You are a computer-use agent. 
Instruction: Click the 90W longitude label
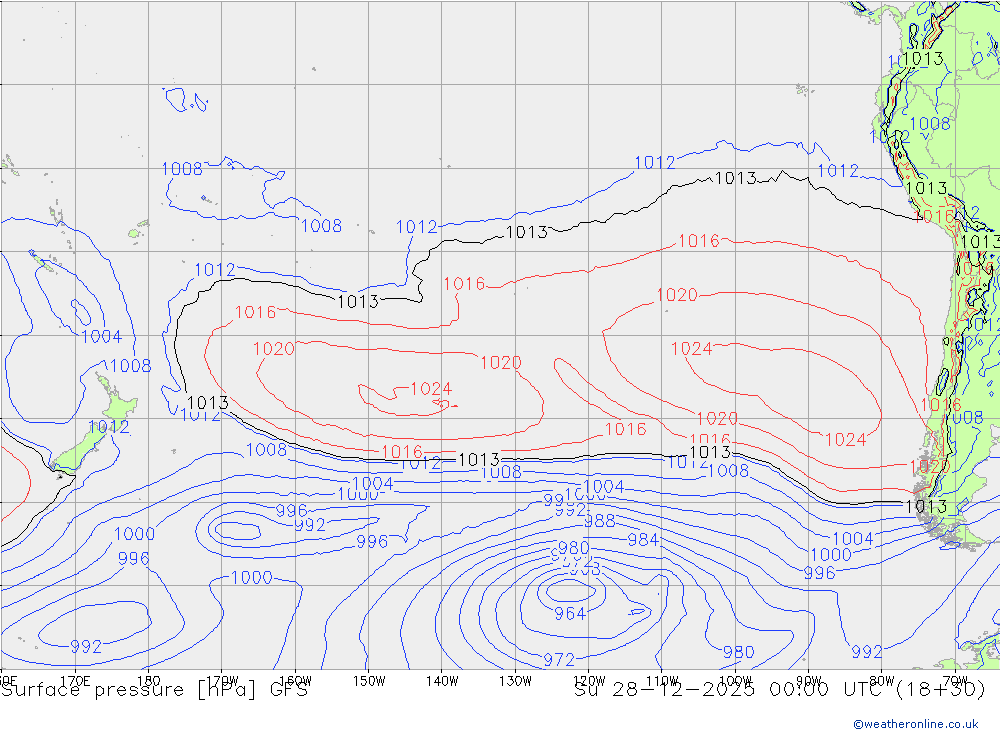[x=808, y=680]
